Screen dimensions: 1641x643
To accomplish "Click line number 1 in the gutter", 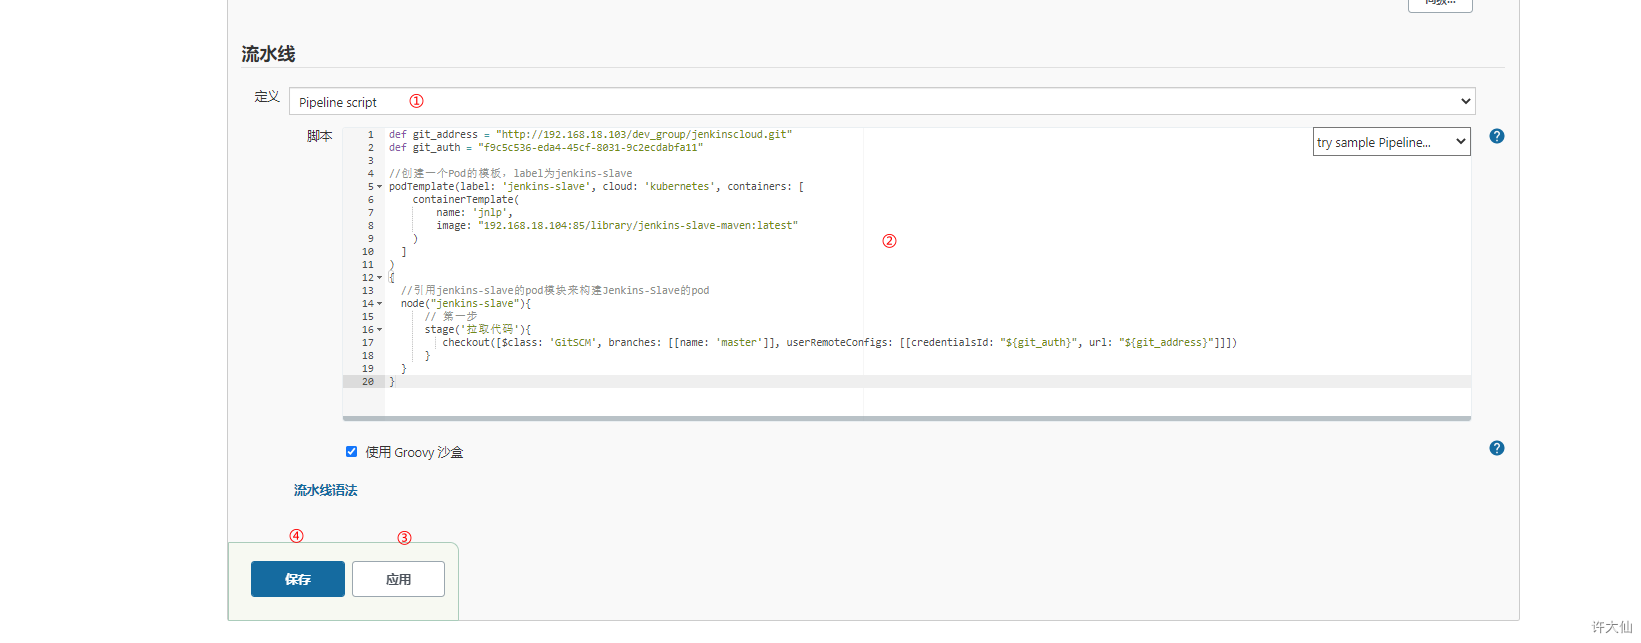I will (371, 134).
